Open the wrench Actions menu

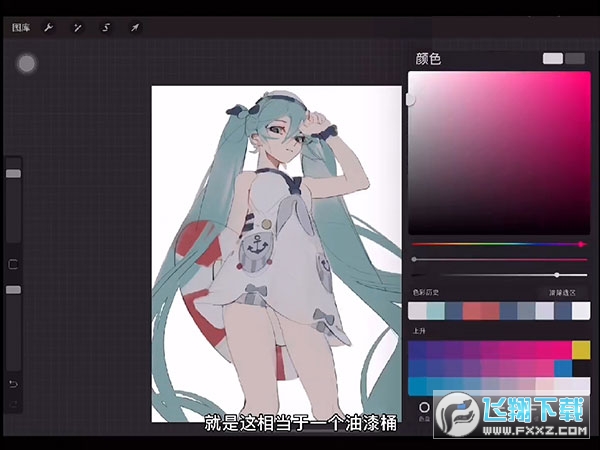[x=49, y=28]
